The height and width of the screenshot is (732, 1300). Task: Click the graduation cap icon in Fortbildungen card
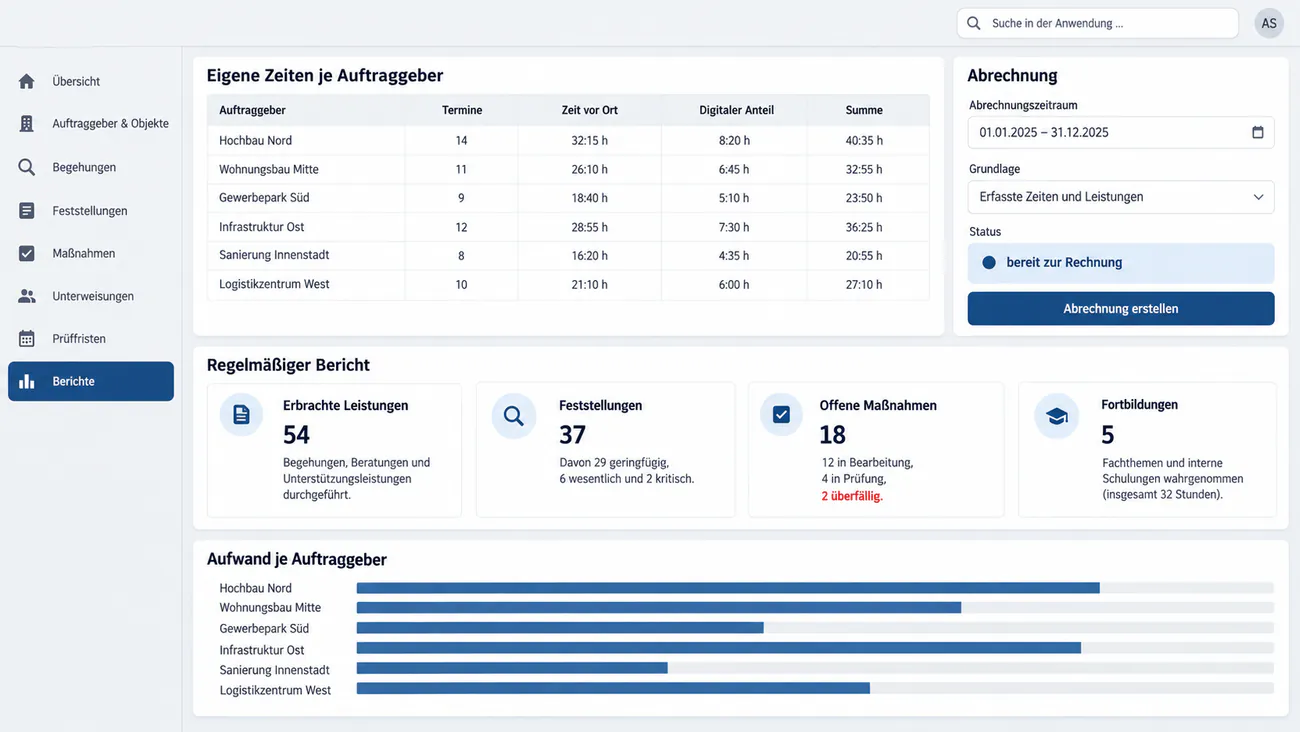coord(1057,416)
